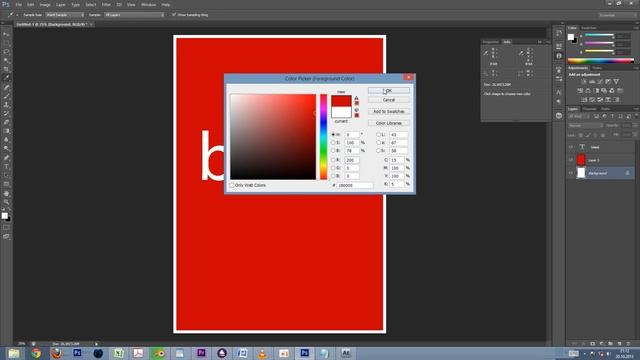The width and height of the screenshot is (640, 360).
Task: Select the Dodge tool
Action: pos(6,149)
